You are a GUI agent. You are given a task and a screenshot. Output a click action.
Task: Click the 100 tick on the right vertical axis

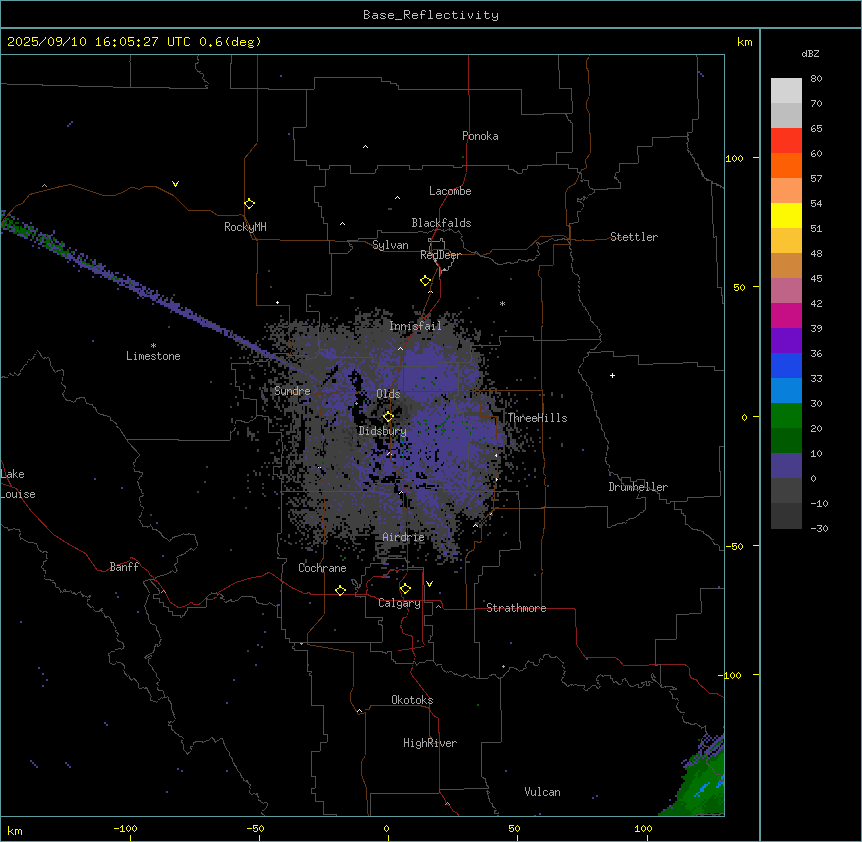[734, 158]
